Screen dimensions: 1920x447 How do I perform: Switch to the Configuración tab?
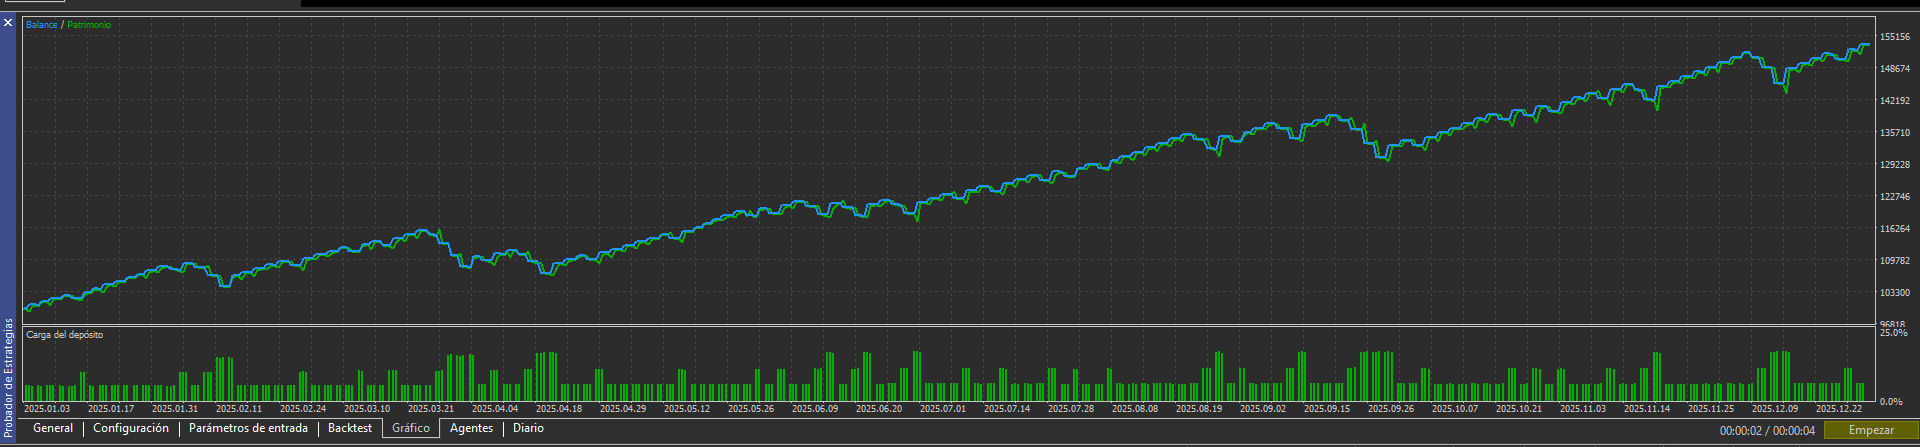click(131, 428)
